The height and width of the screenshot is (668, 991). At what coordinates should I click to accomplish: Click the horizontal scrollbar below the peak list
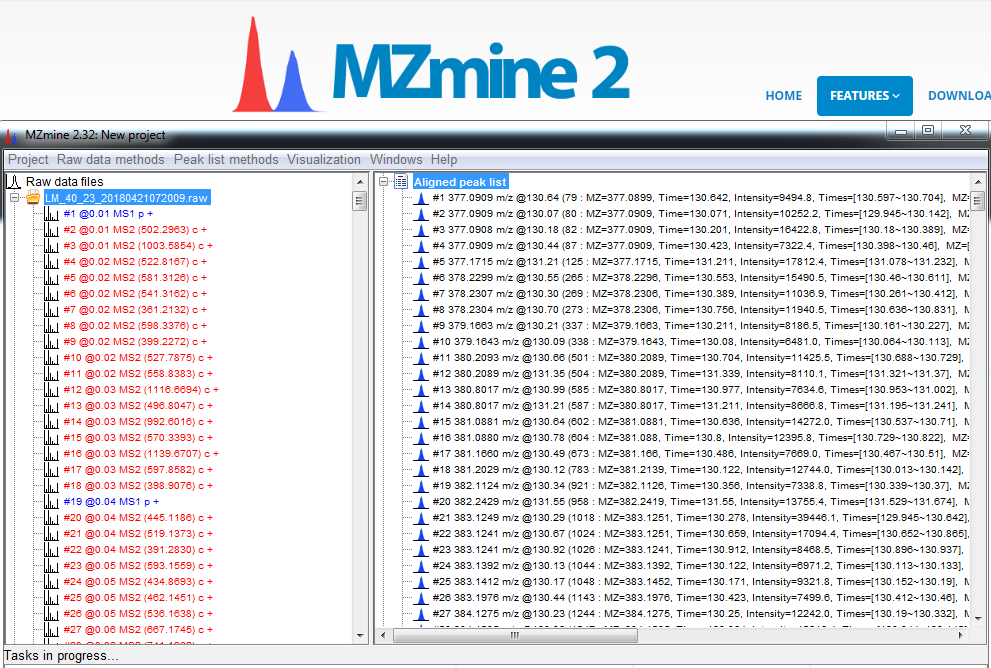coord(515,634)
